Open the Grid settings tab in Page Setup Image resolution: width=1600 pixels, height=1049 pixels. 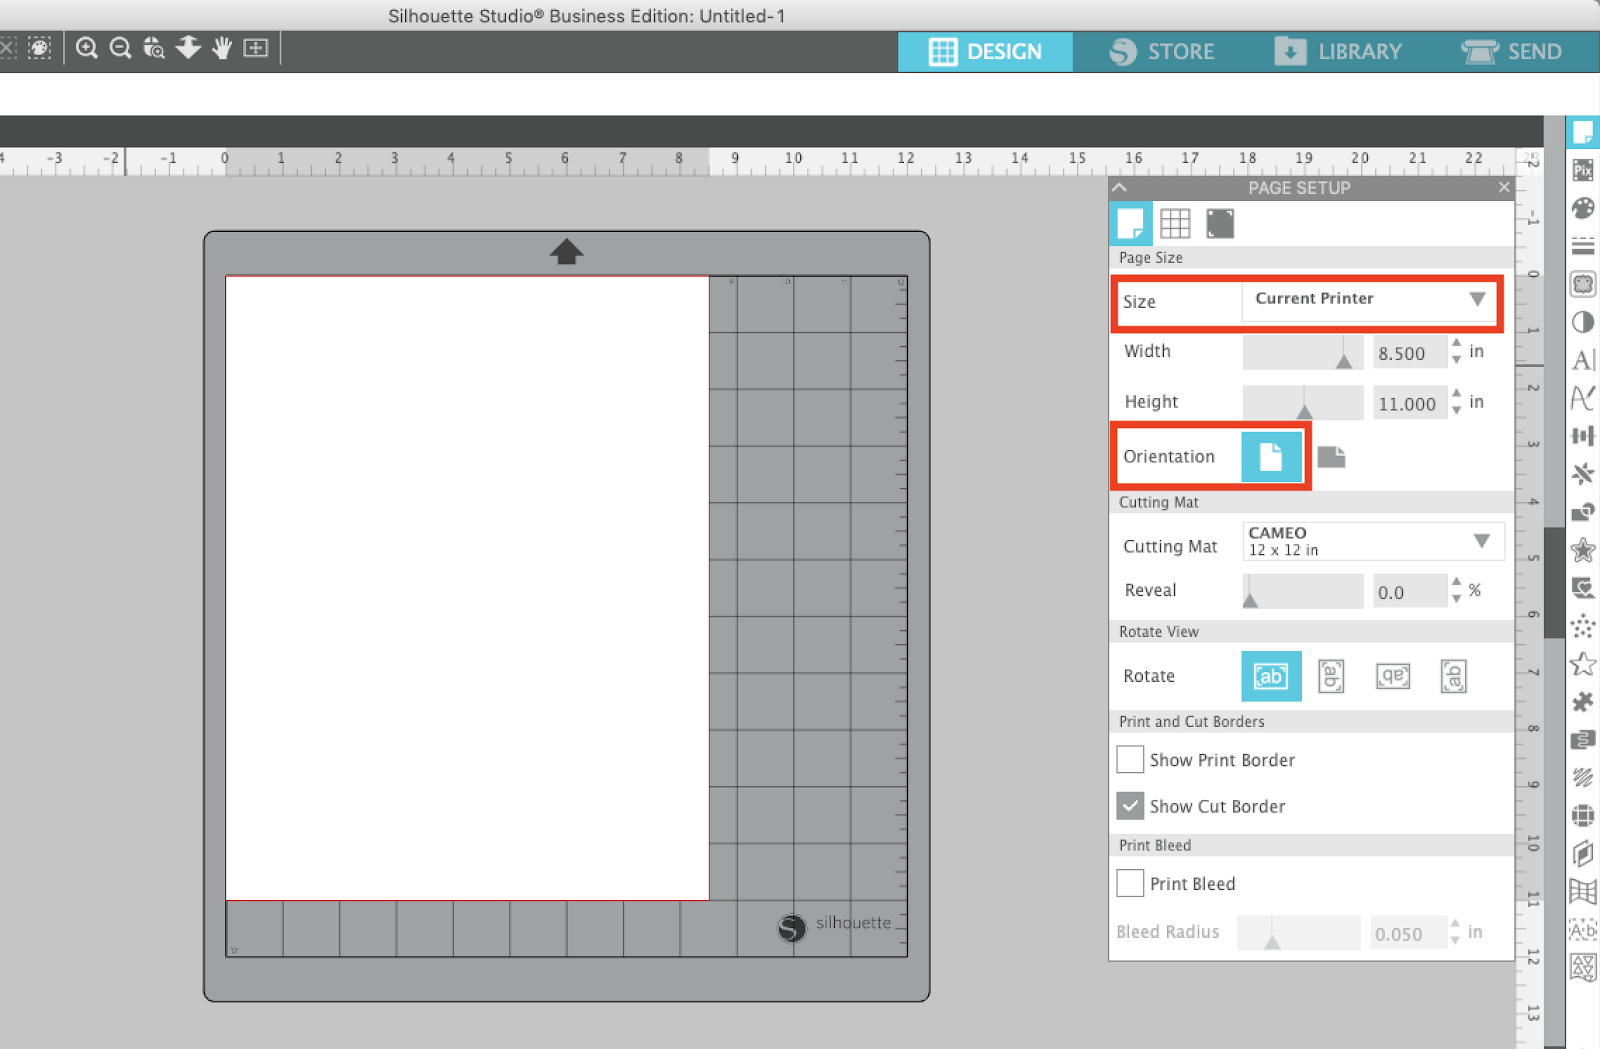click(1175, 224)
